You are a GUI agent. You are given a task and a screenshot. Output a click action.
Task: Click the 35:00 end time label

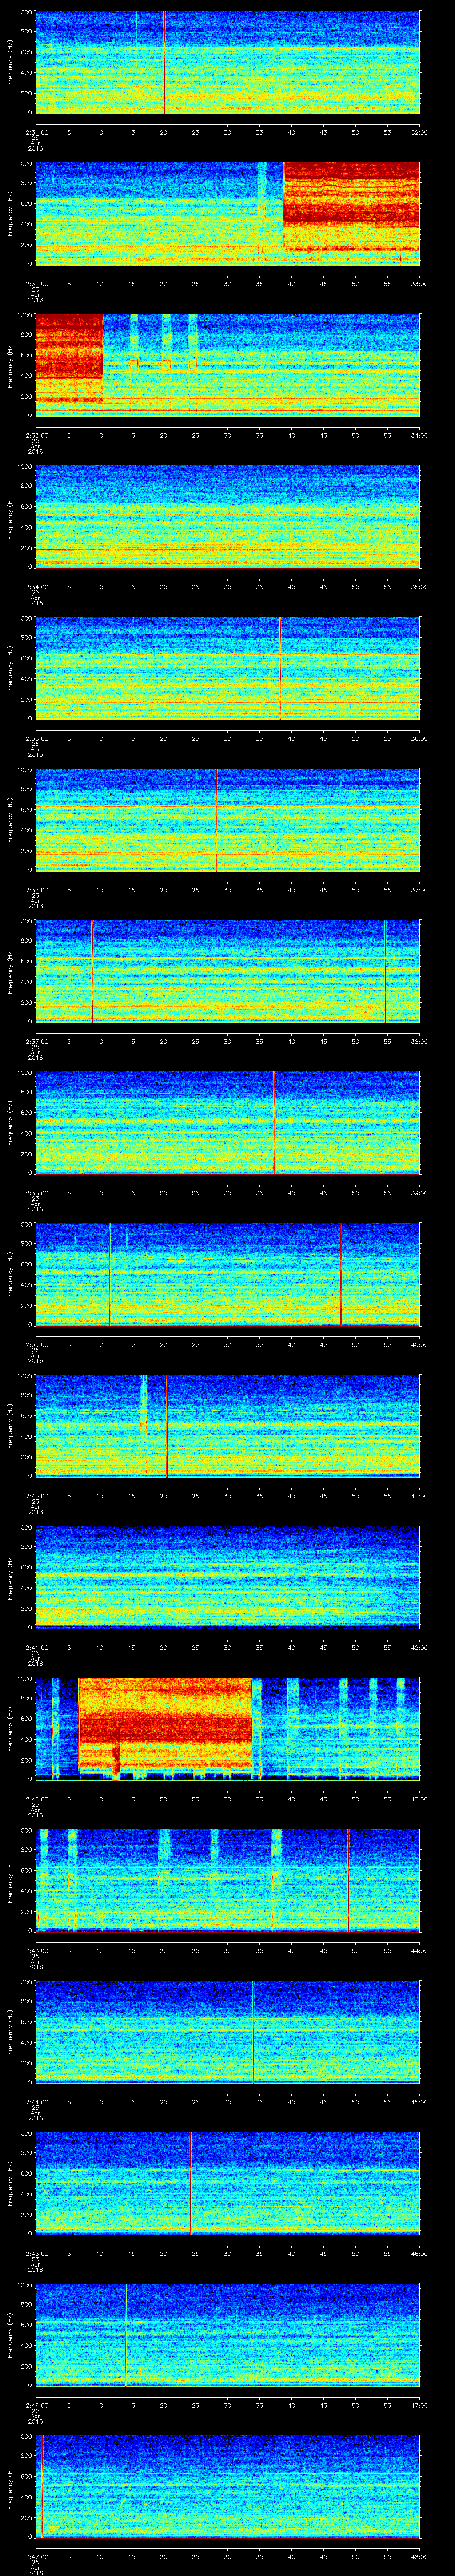click(x=419, y=586)
